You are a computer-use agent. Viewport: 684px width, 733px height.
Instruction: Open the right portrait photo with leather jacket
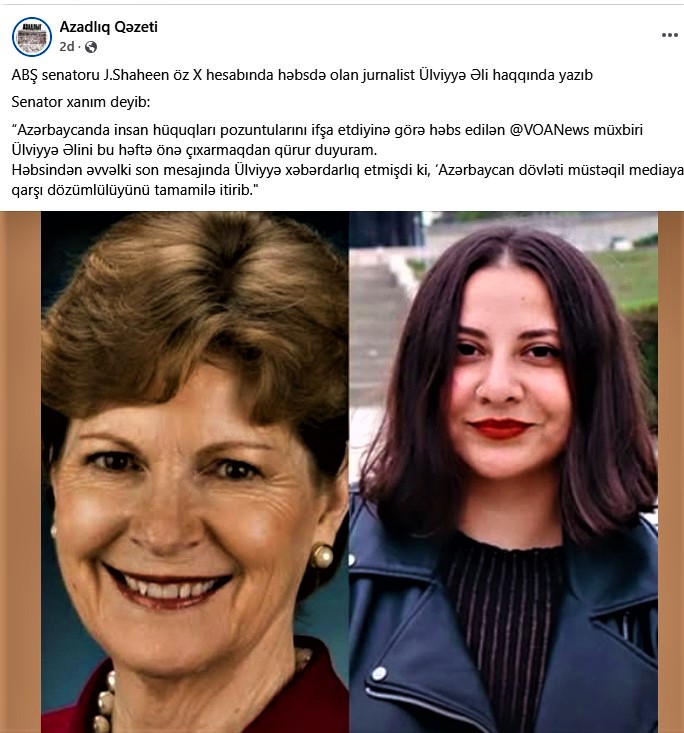504,472
